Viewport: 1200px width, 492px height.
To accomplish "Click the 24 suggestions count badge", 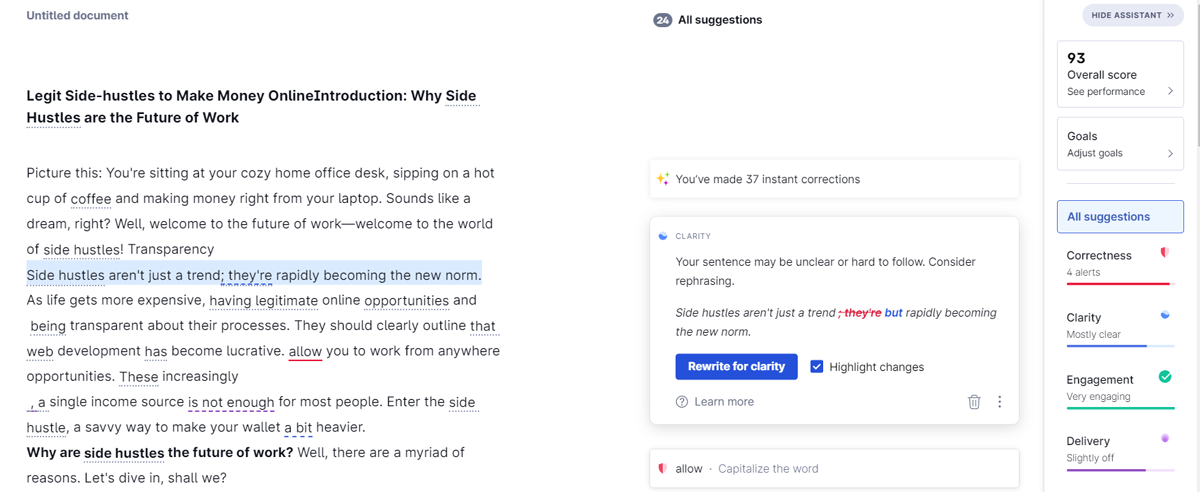I will (x=662, y=20).
